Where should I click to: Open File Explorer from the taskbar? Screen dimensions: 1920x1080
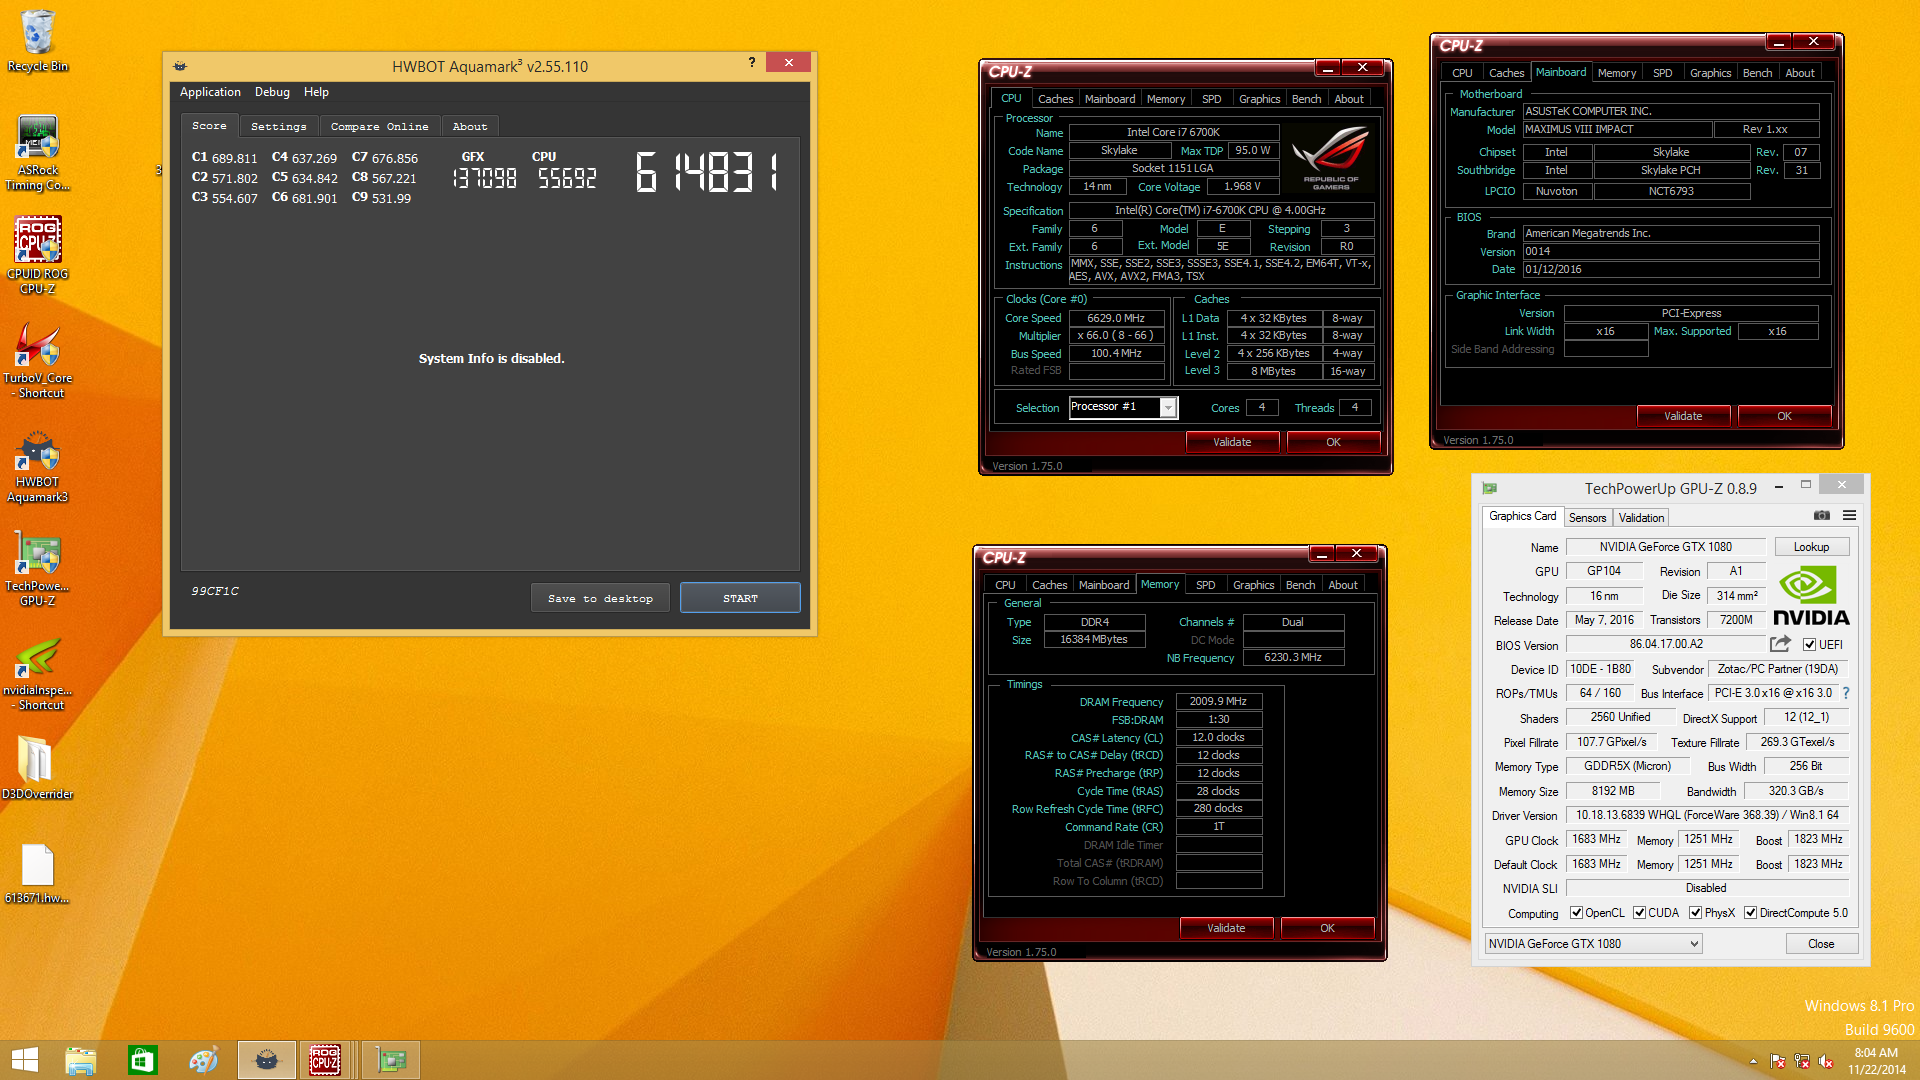(x=80, y=1060)
